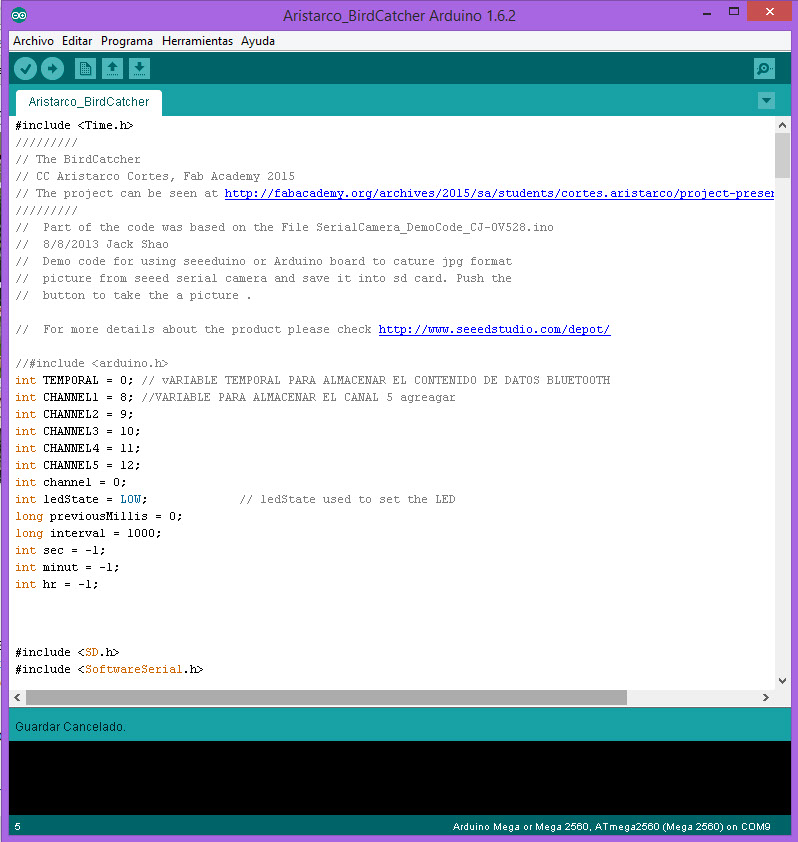
Task: Click the 'long previousMillis = 0;' line
Action: (x=99, y=517)
